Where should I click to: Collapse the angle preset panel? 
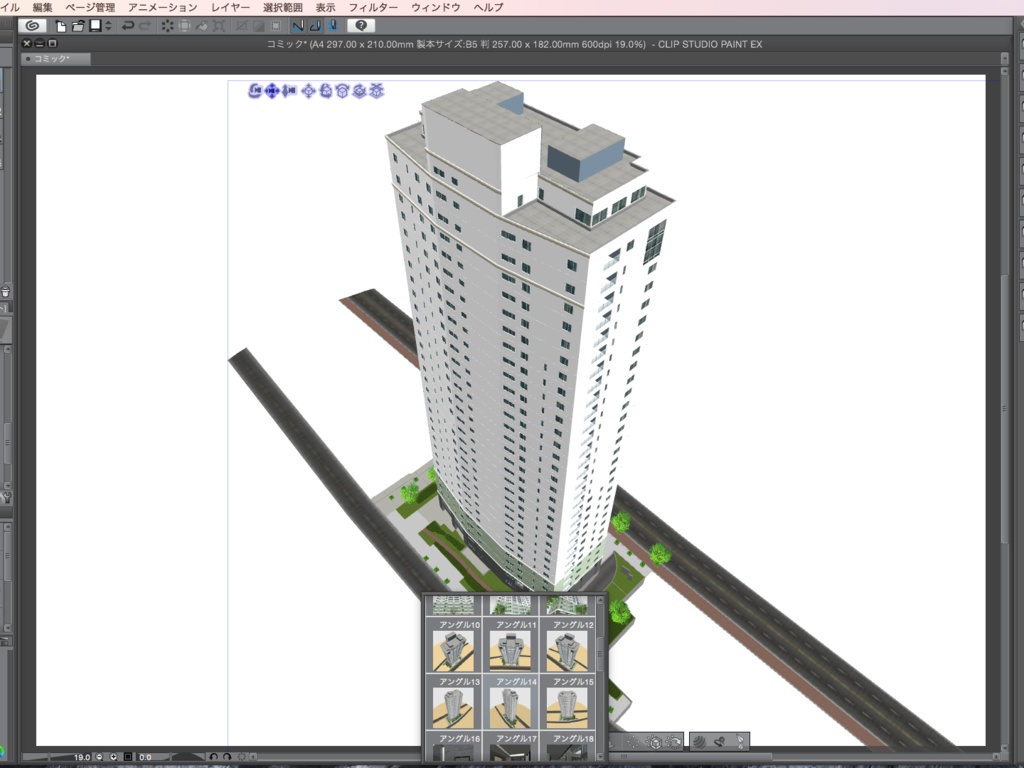click(x=600, y=599)
